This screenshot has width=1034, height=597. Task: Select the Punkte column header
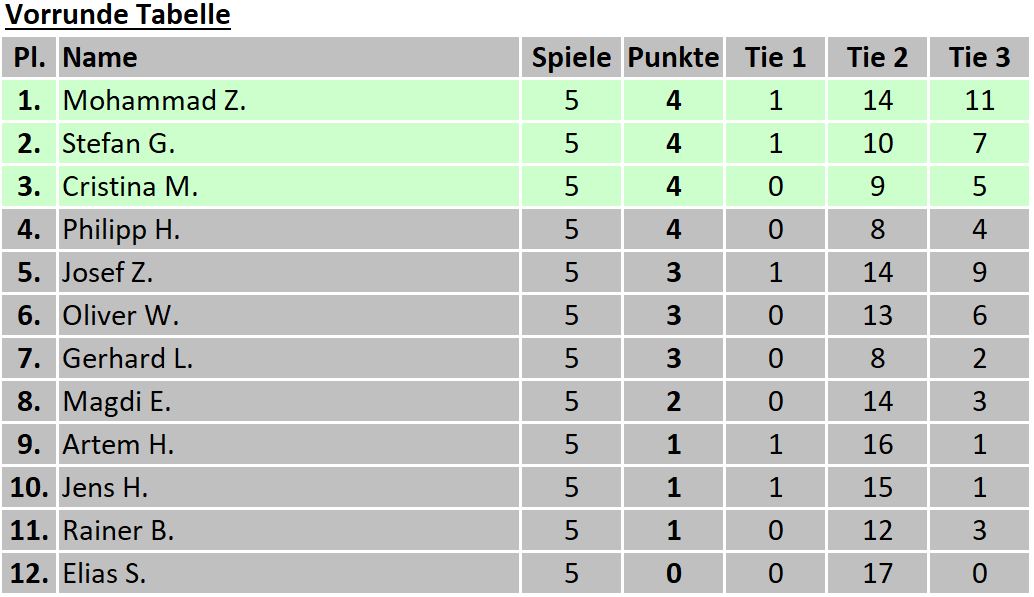point(673,58)
